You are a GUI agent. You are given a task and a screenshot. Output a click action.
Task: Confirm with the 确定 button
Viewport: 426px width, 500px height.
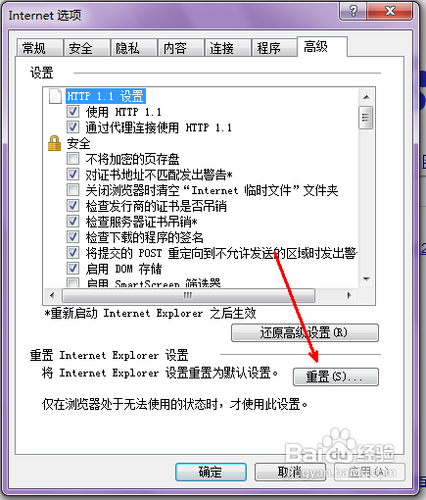[211, 472]
